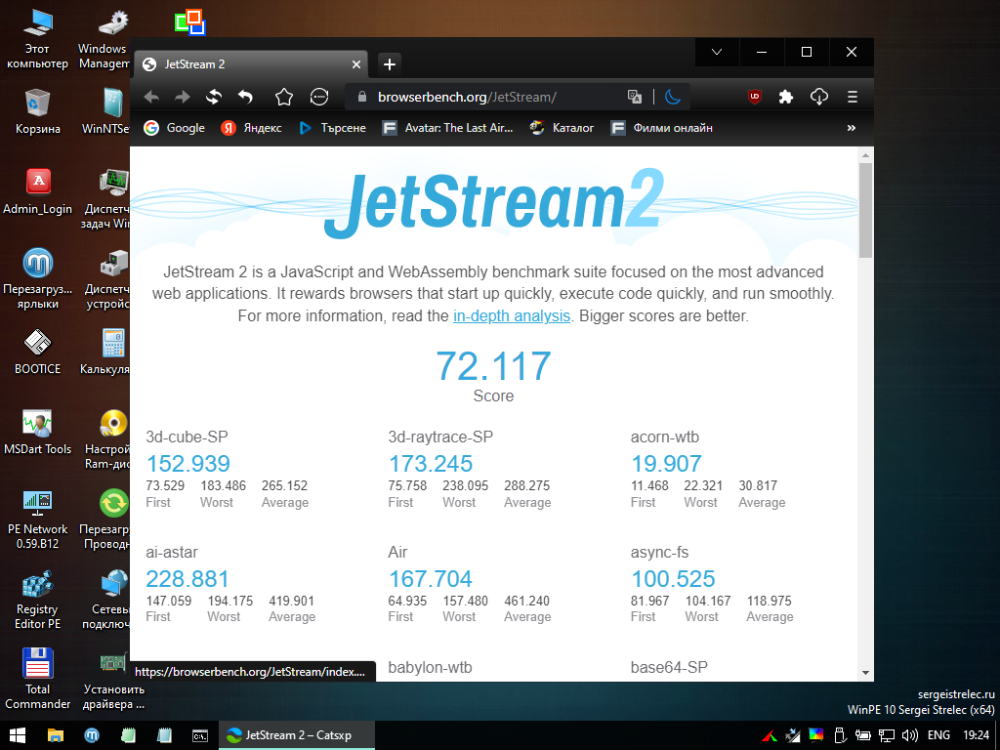
Task: Click the acorn-wtb score 19.907
Action: point(666,464)
